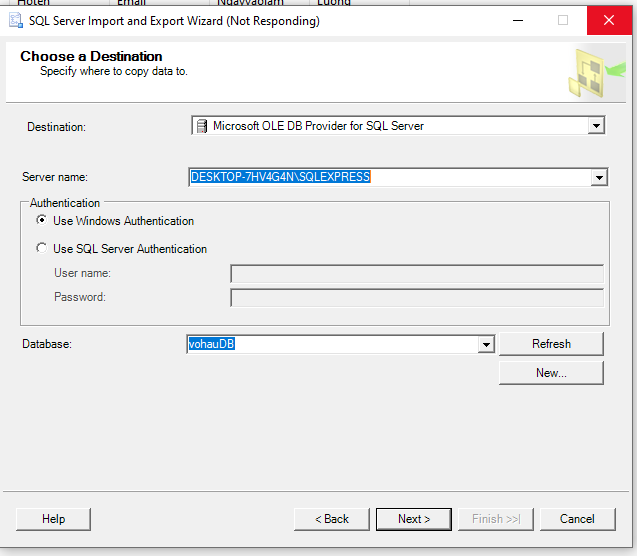The image size is (637, 556).
Task: Click inside the Server name text box
Action: 390,177
